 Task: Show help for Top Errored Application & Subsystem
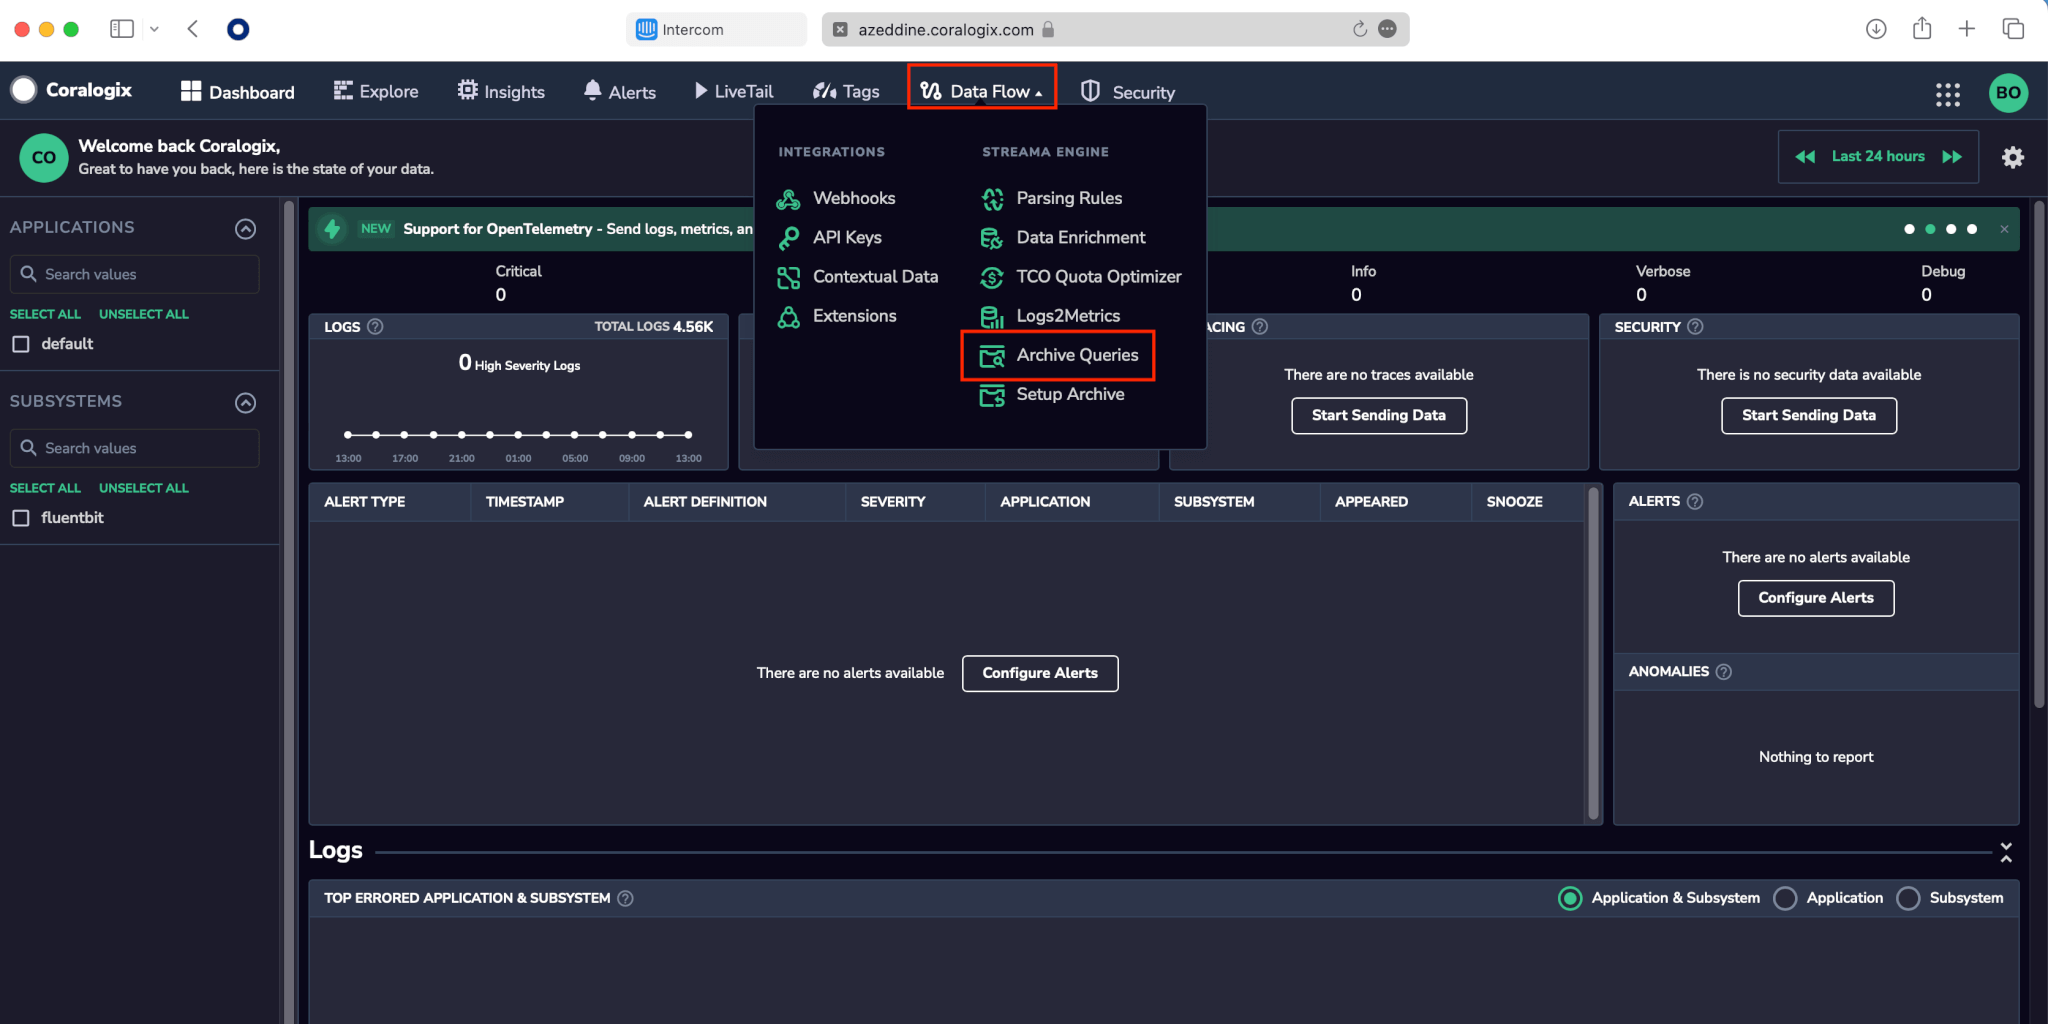(x=625, y=898)
